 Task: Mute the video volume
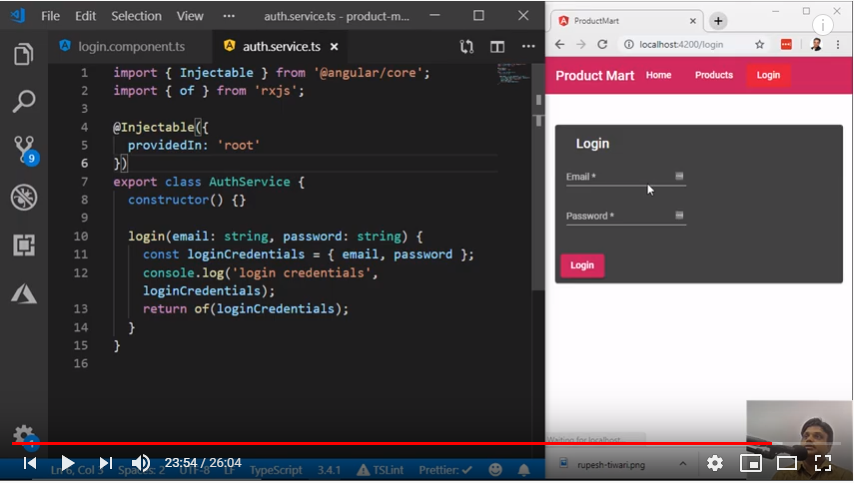[x=141, y=463]
